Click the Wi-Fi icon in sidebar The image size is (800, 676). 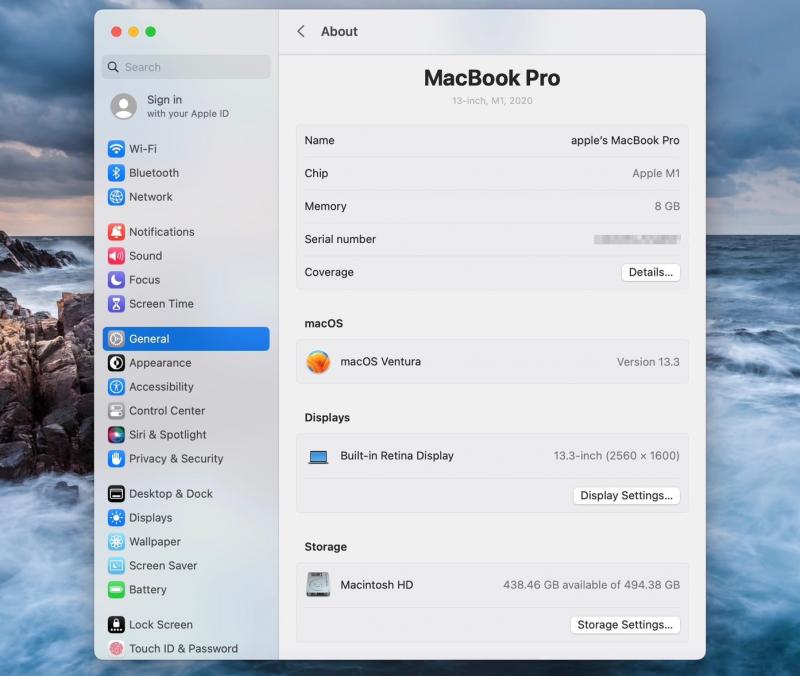tap(116, 149)
